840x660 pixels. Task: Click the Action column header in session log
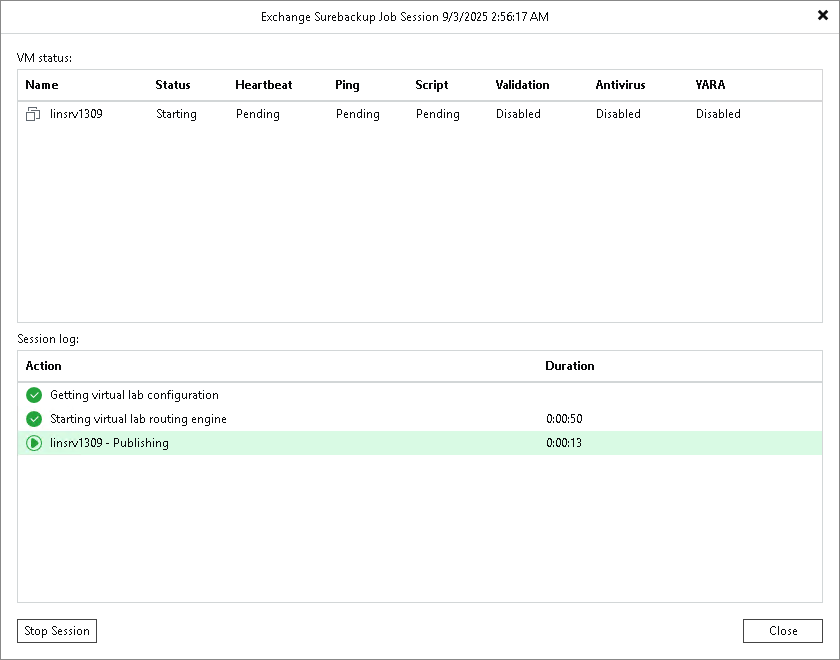43,366
